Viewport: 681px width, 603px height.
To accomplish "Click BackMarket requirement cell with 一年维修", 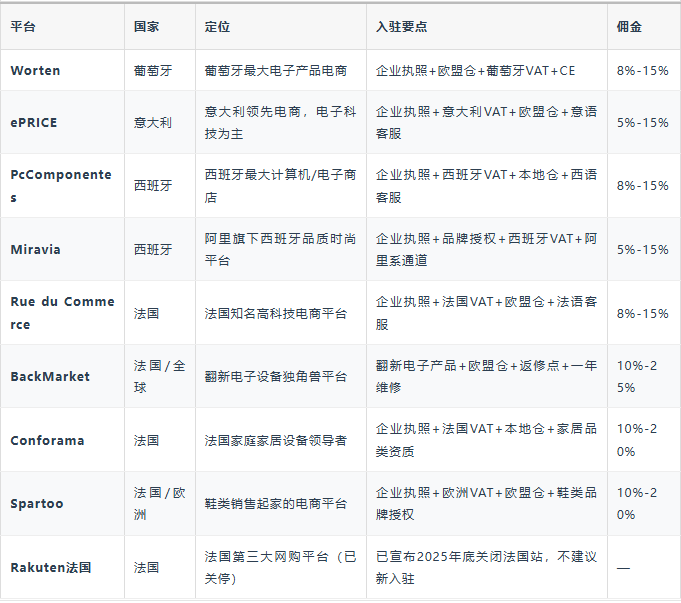I will 486,376.
